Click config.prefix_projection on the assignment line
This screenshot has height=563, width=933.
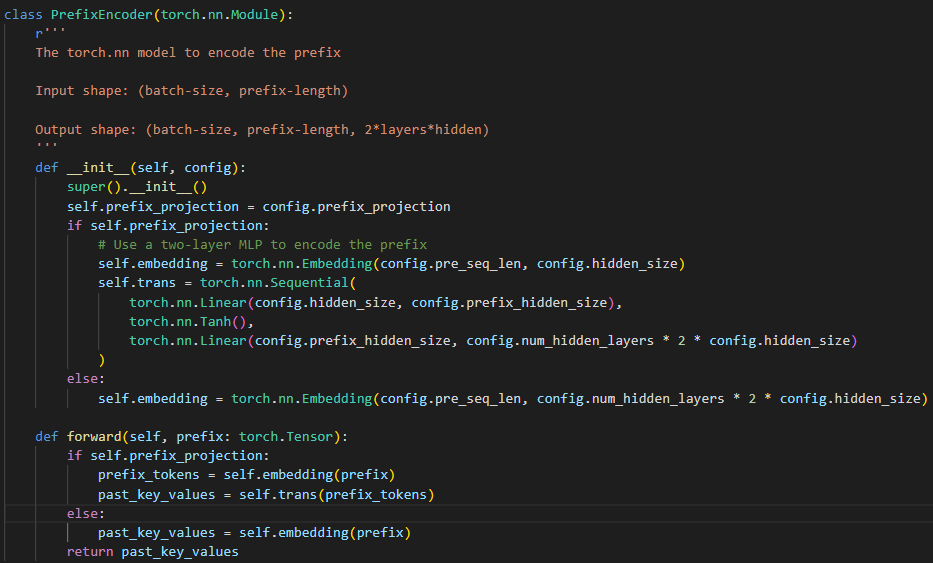356,207
